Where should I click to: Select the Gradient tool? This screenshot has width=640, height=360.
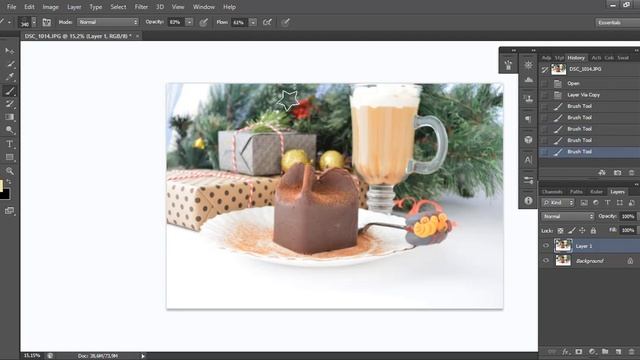pyautogui.click(x=9, y=117)
